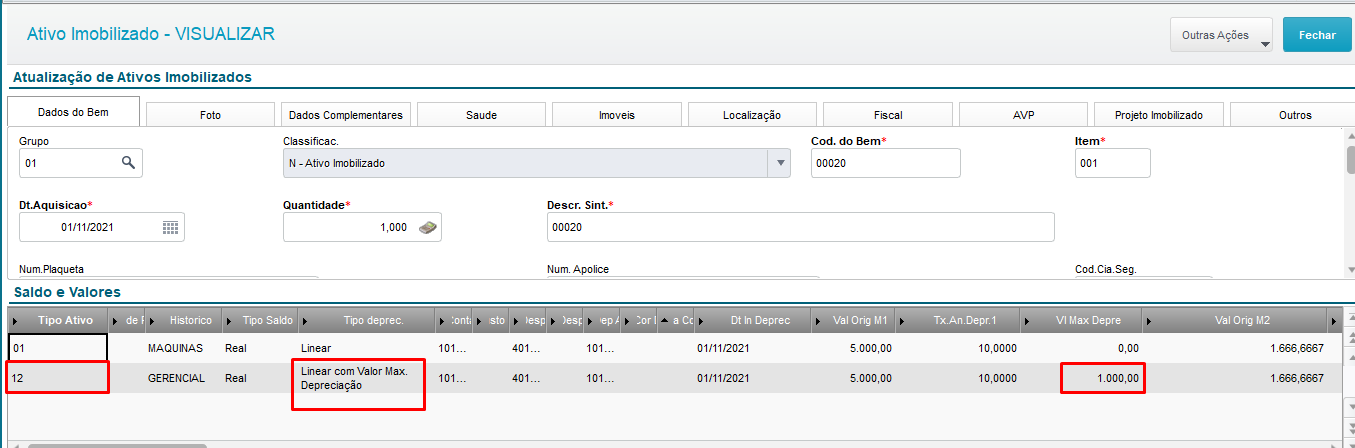The width and height of the screenshot is (1355, 448).
Task: Click the Item field containing 001
Action: pyautogui.click(x=1113, y=163)
